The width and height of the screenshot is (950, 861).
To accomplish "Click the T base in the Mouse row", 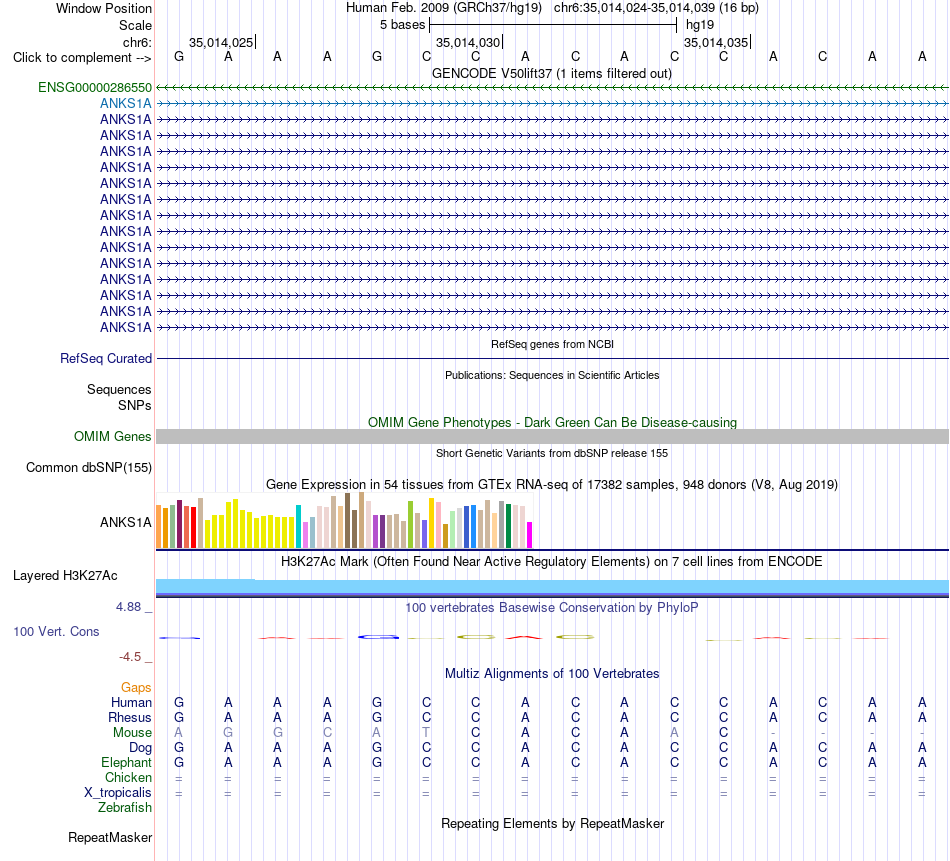I will click(x=426, y=733).
